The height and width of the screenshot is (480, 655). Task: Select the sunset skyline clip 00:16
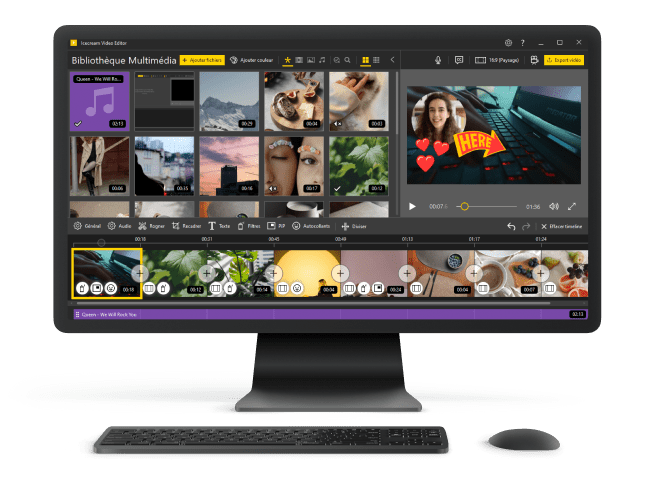(x=229, y=166)
